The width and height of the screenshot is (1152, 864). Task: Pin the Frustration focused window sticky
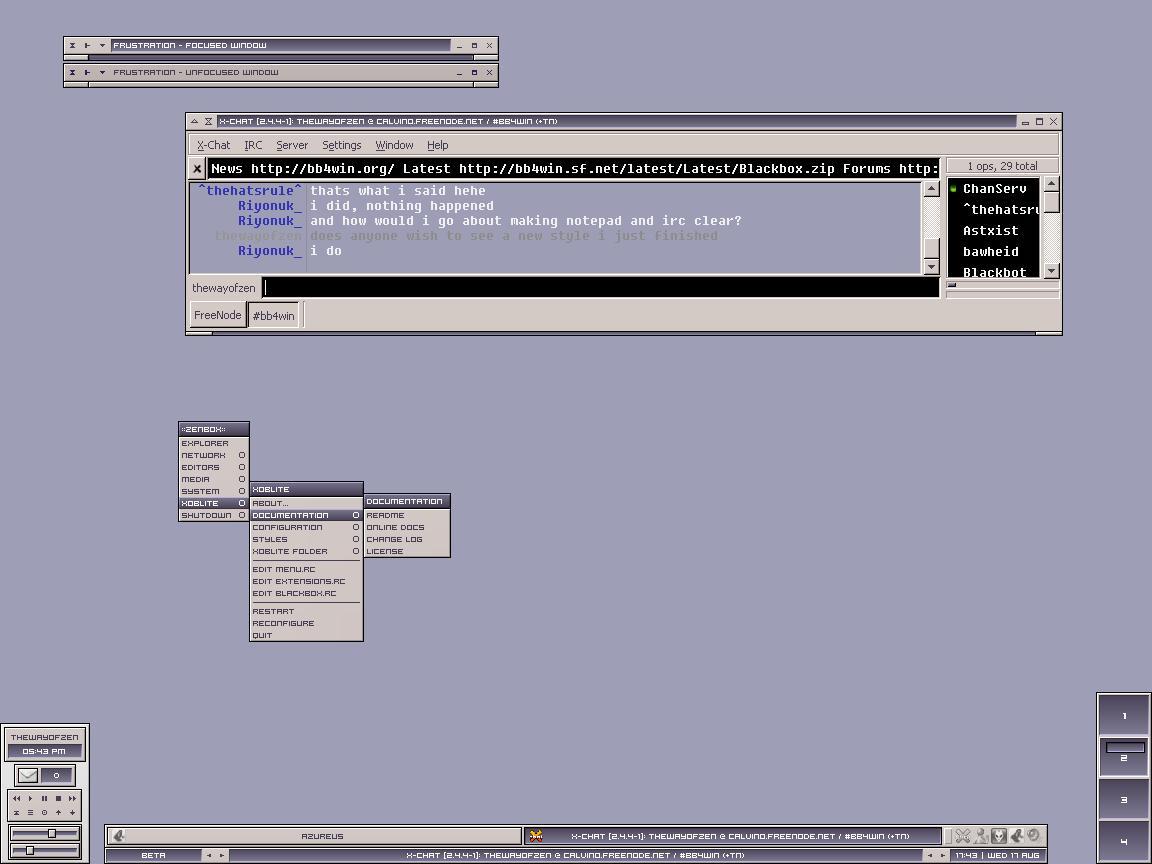[x=87, y=46]
